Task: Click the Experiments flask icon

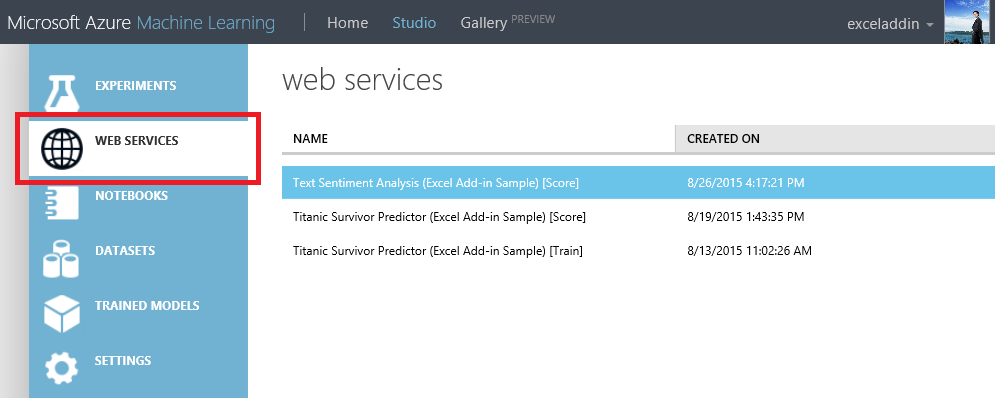Action: 61,93
